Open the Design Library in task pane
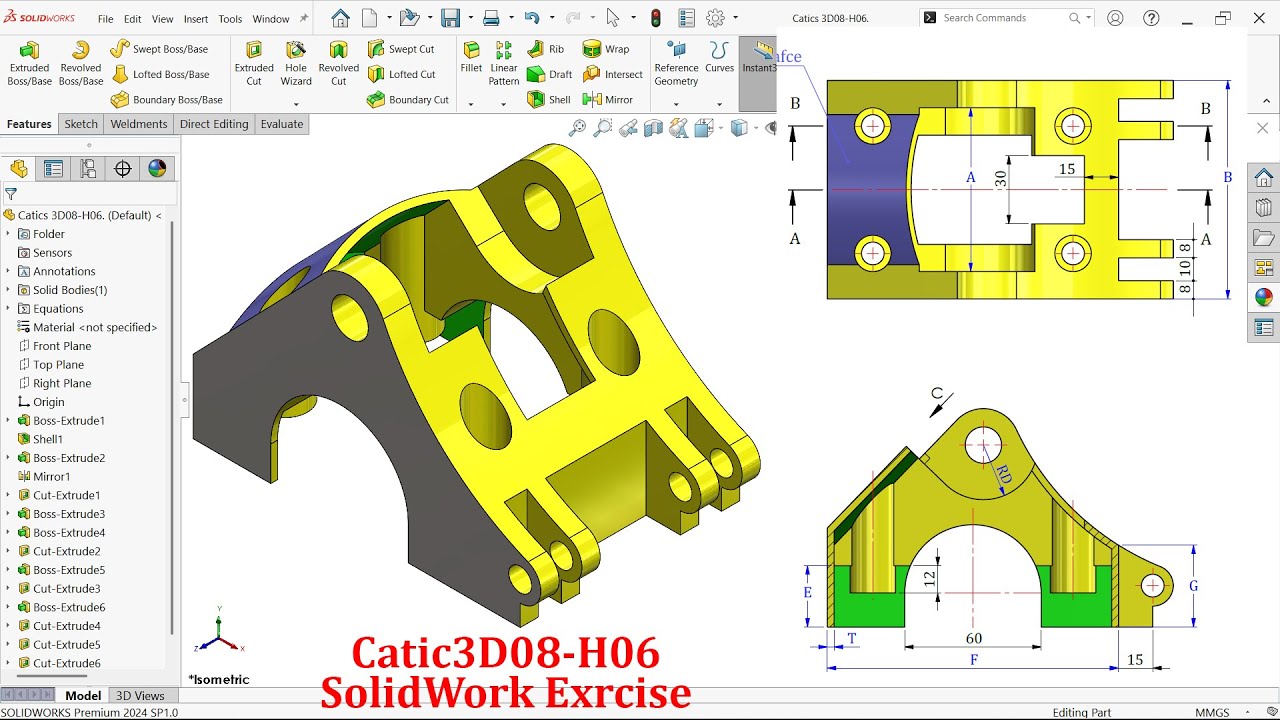 [x=1264, y=208]
